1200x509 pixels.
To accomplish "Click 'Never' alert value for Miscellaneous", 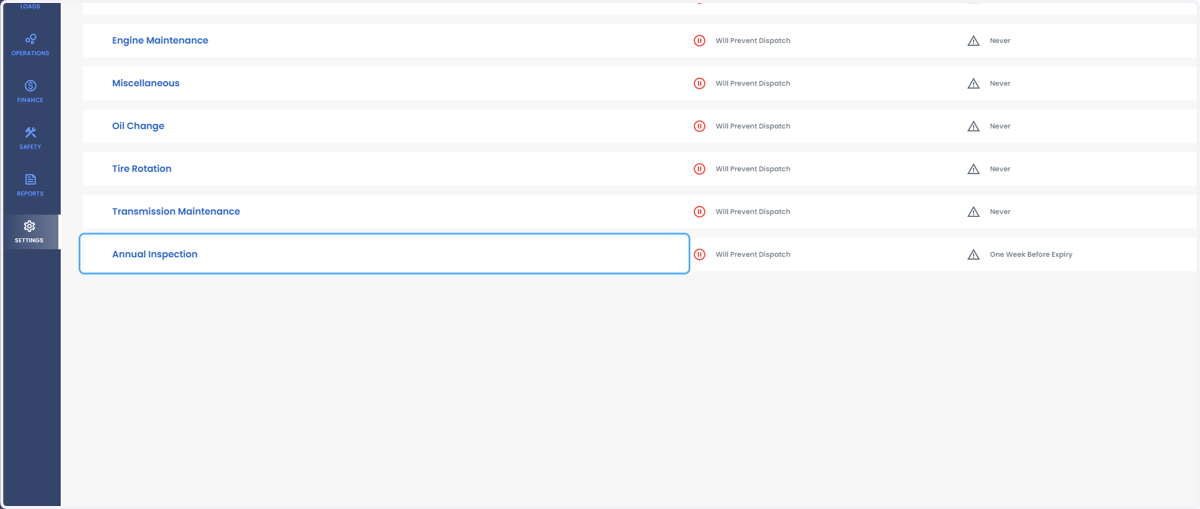I will click(1000, 84).
